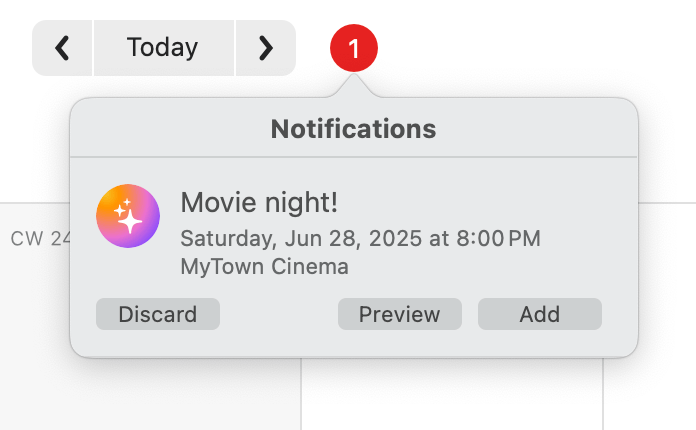
Task: Discard the Movie night invitation
Action: tap(158, 314)
